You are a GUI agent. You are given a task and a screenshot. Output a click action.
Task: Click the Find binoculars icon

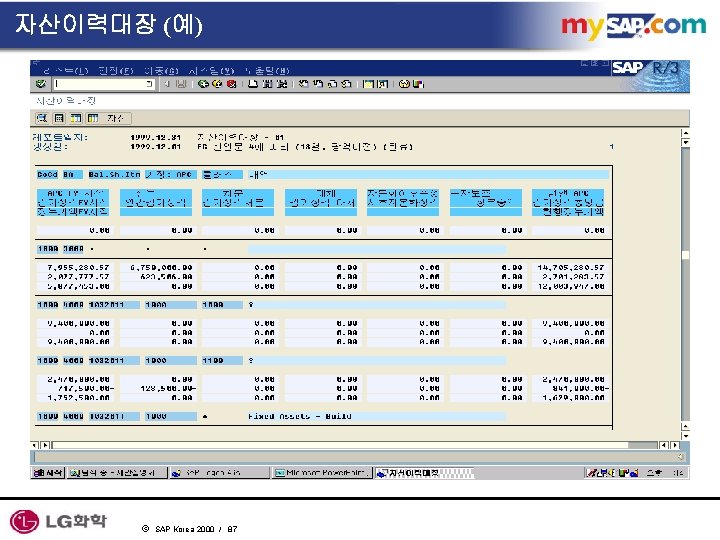267,84
